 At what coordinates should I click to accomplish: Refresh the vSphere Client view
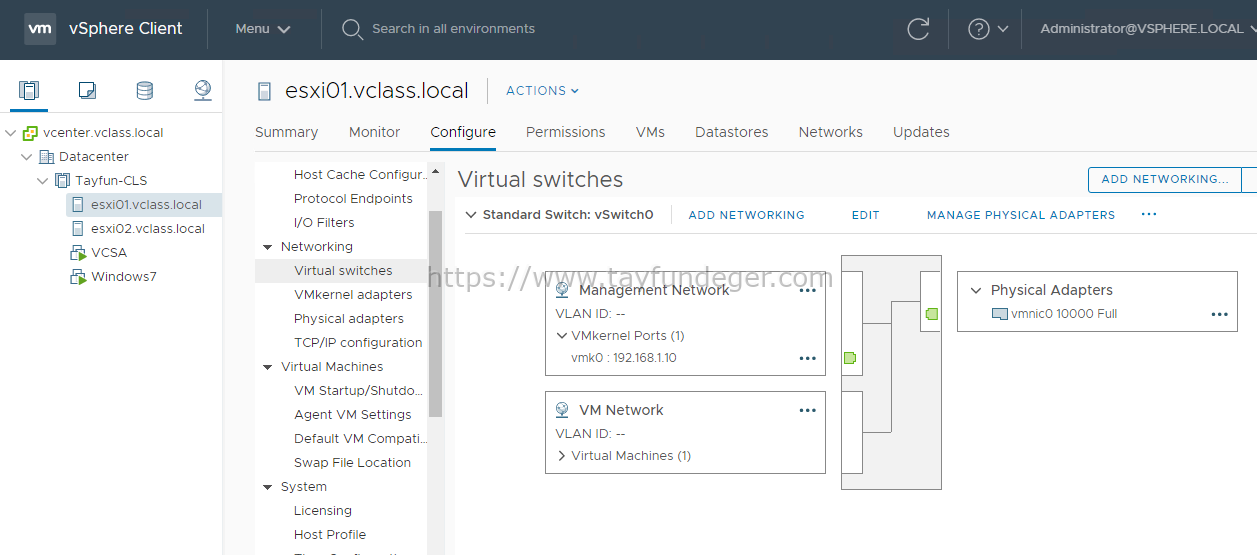click(918, 29)
